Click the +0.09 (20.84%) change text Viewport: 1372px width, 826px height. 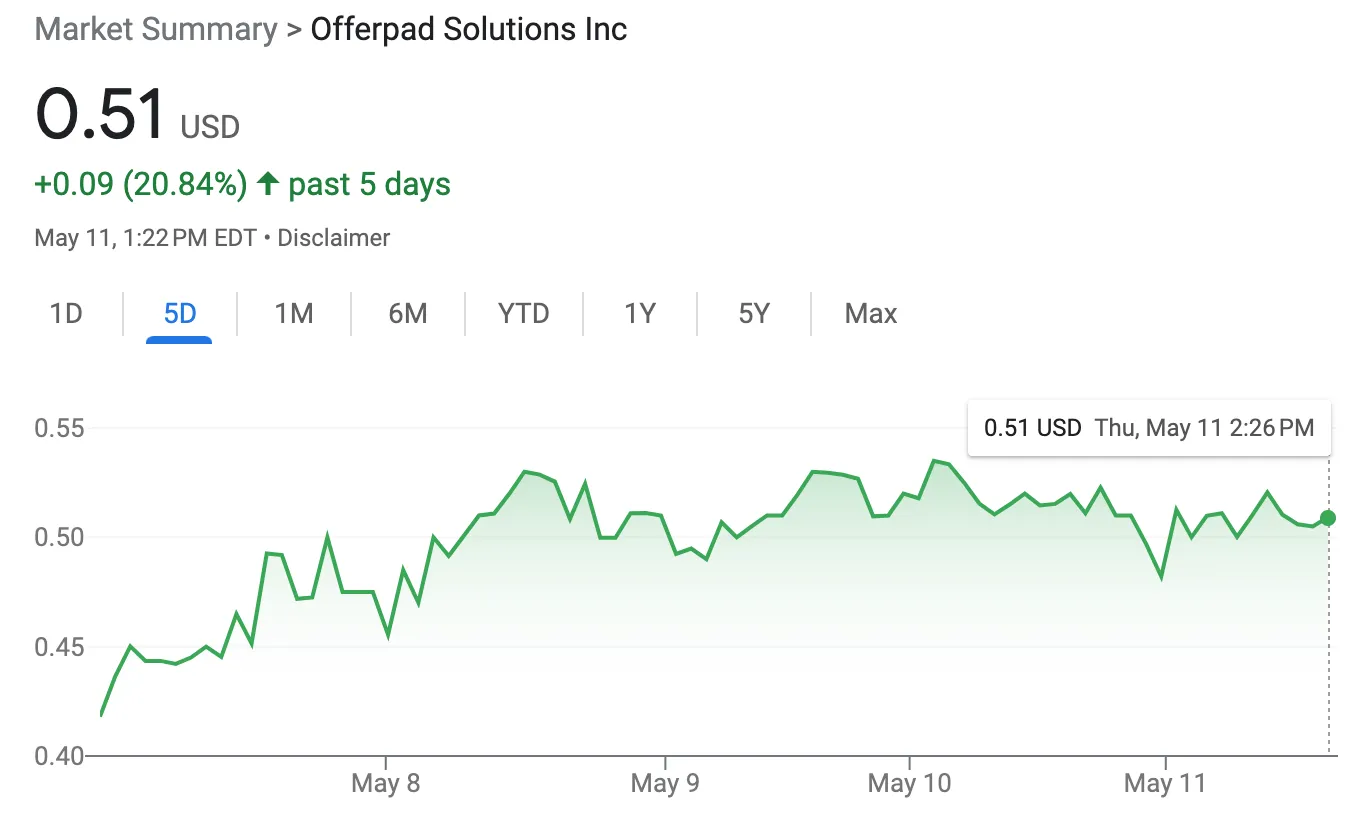141,184
